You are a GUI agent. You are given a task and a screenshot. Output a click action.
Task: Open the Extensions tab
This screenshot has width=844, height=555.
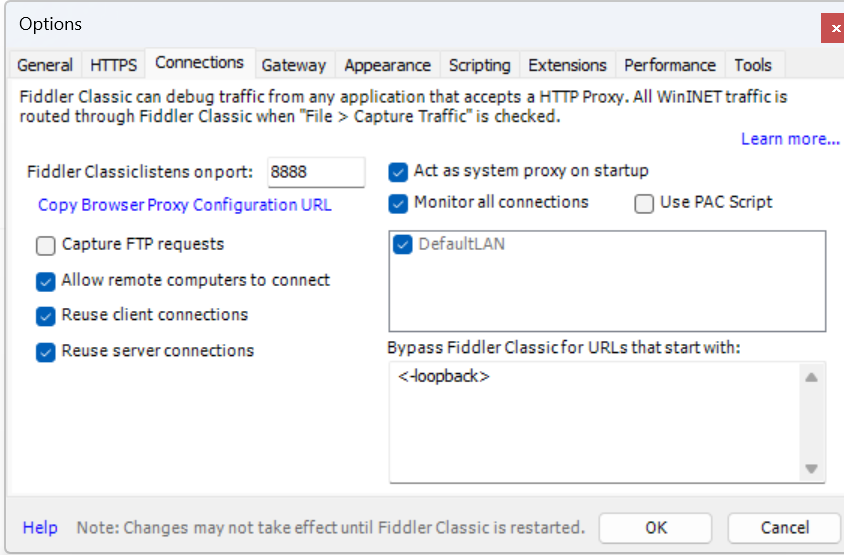coord(567,65)
